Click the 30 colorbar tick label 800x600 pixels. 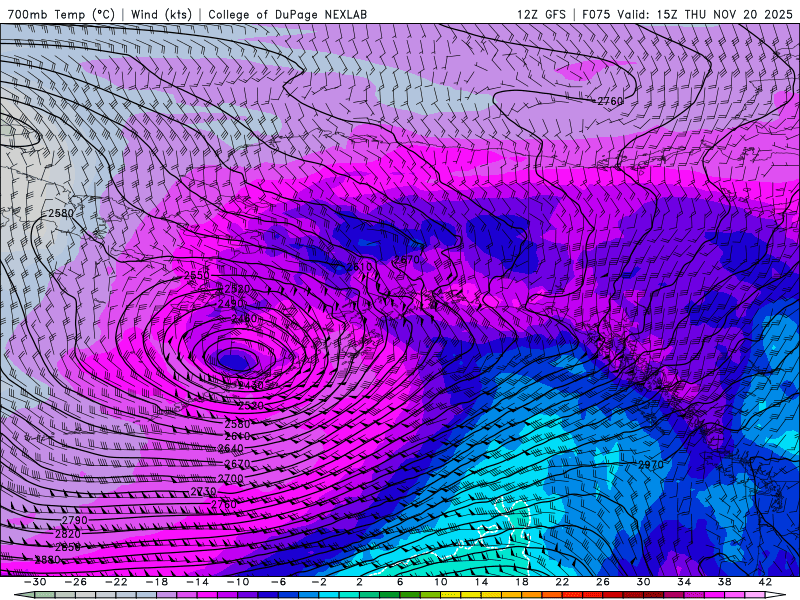click(x=643, y=582)
